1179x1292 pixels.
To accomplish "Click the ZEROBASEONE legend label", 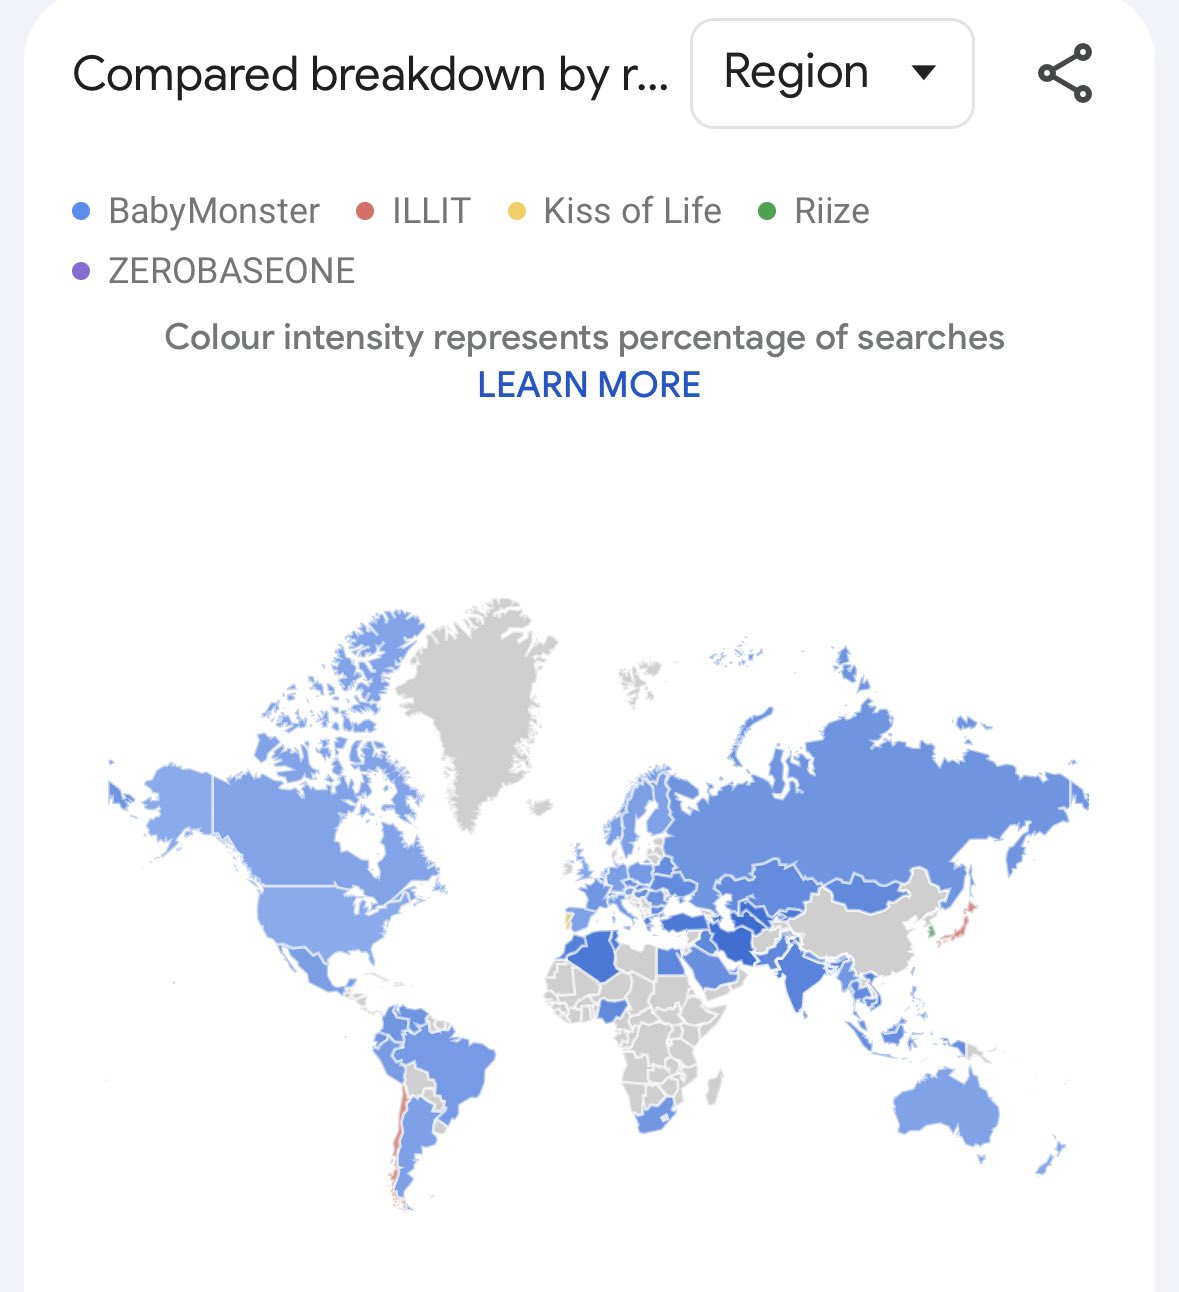I will point(232,271).
